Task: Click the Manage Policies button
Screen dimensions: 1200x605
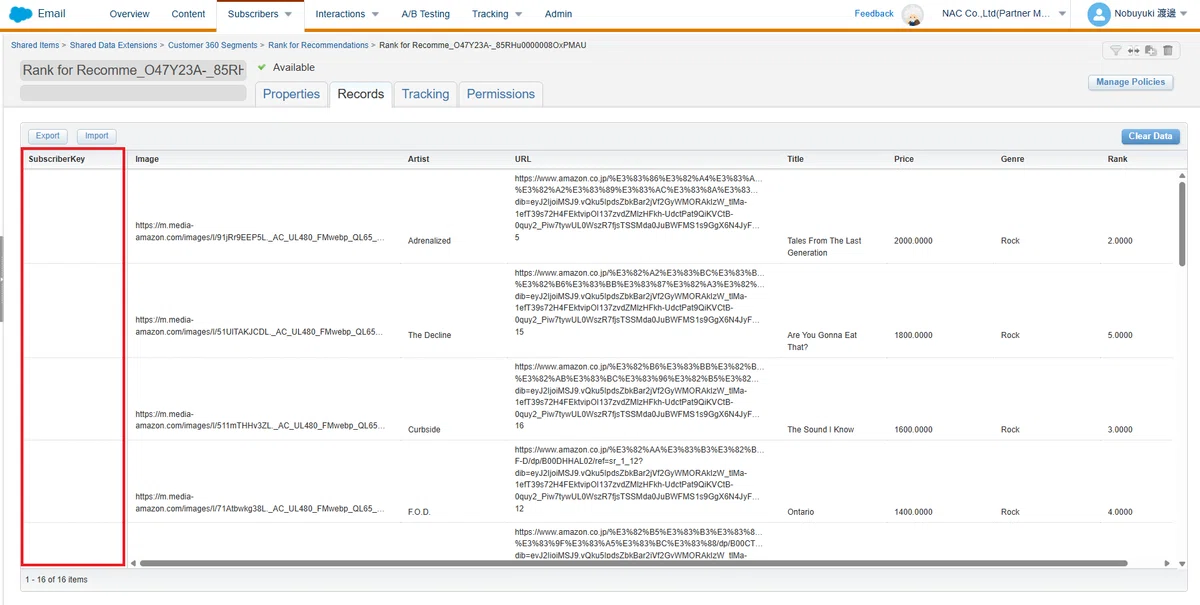Action: click(1131, 82)
